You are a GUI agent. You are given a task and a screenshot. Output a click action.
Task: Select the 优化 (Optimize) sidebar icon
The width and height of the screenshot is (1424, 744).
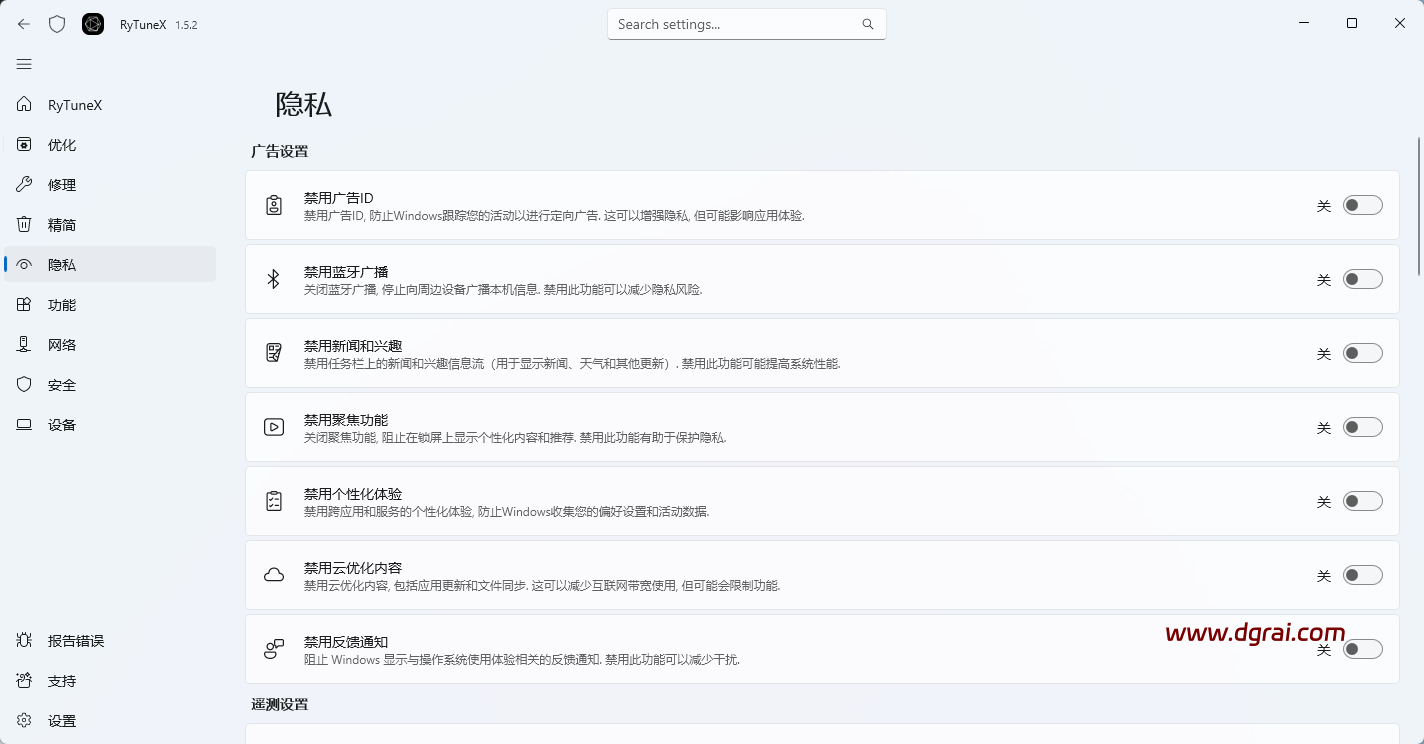24,144
